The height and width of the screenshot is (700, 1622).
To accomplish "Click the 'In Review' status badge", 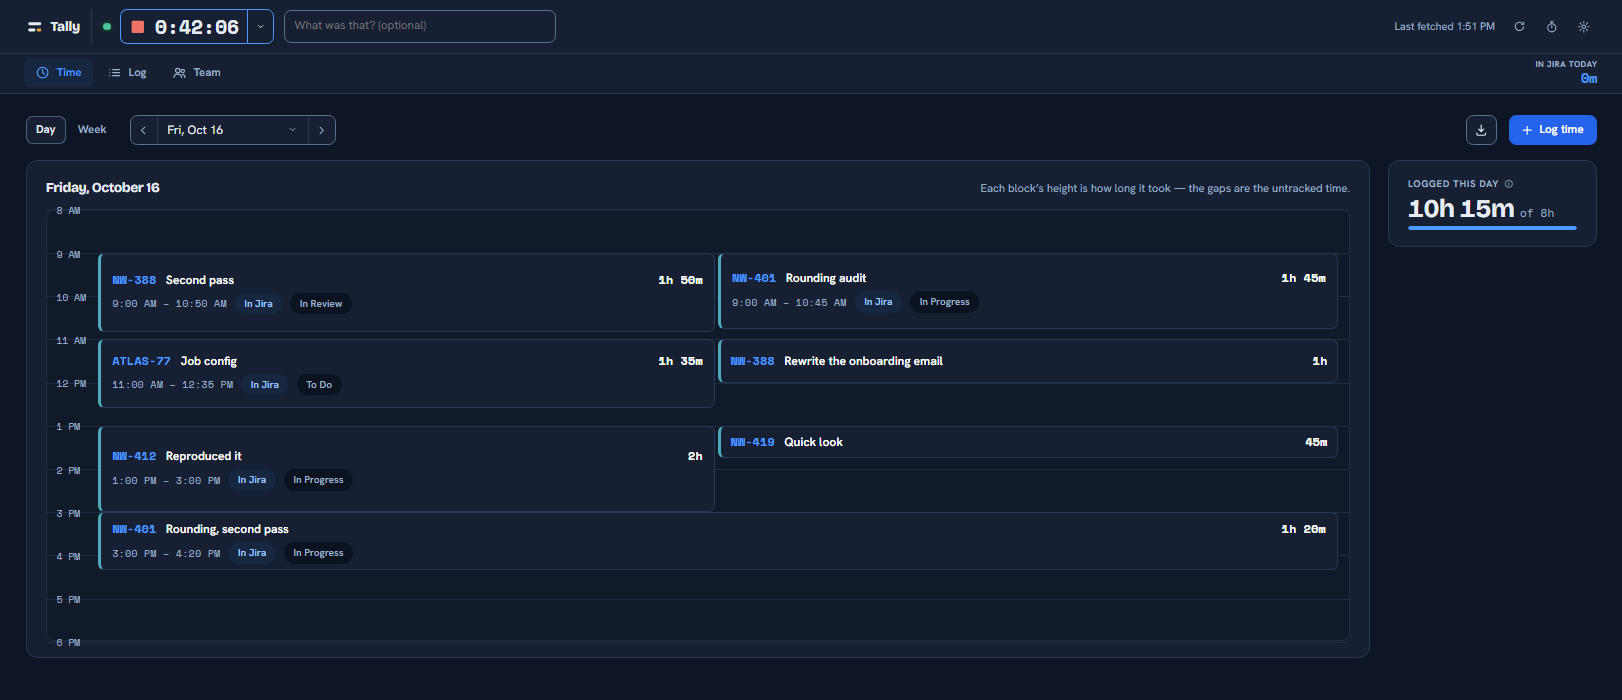I will coord(321,304).
